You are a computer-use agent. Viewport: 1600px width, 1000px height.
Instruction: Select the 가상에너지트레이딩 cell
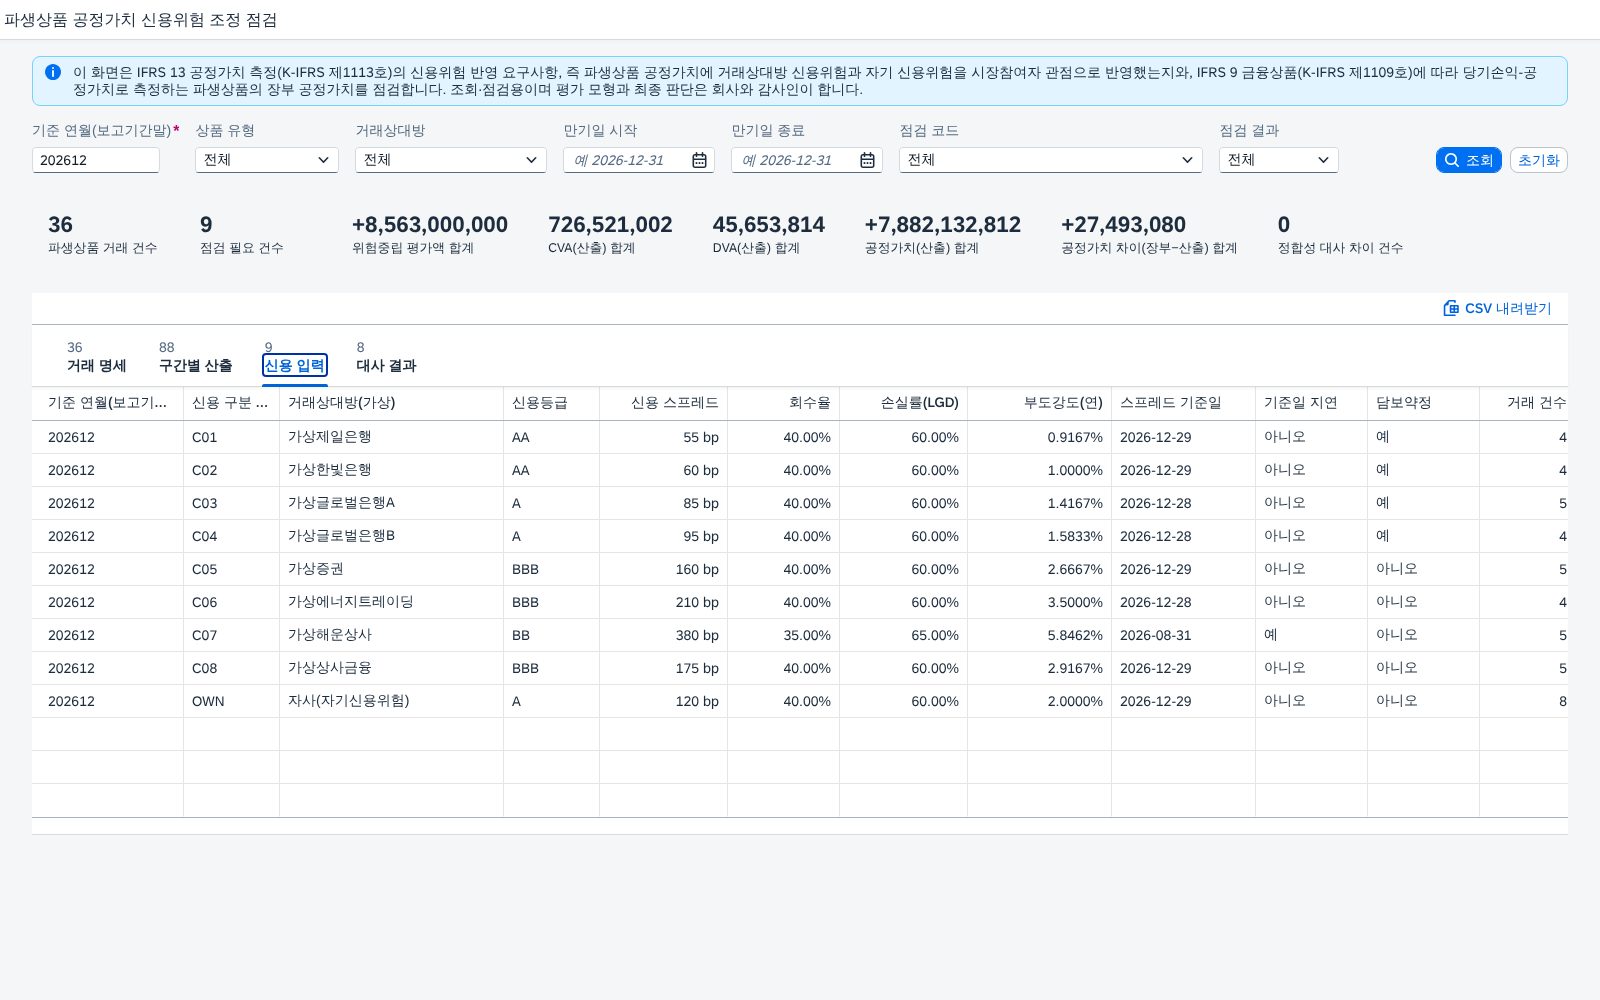point(392,602)
